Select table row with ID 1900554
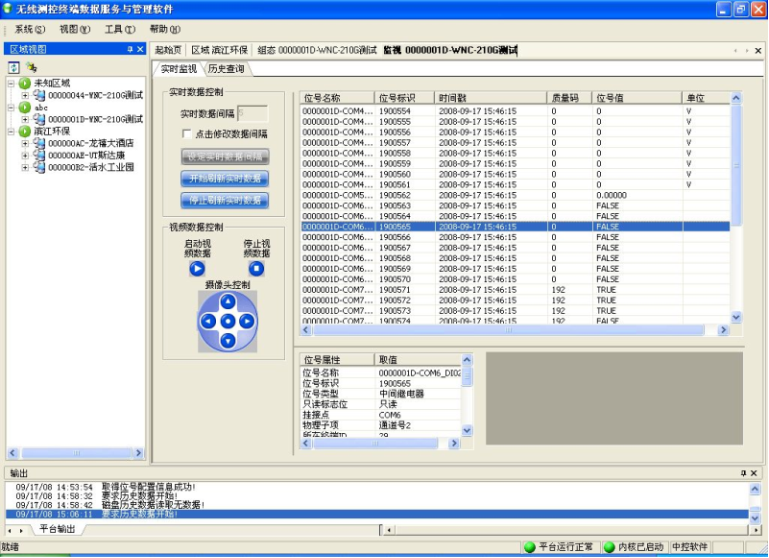The image size is (769, 558). point(515,111)
